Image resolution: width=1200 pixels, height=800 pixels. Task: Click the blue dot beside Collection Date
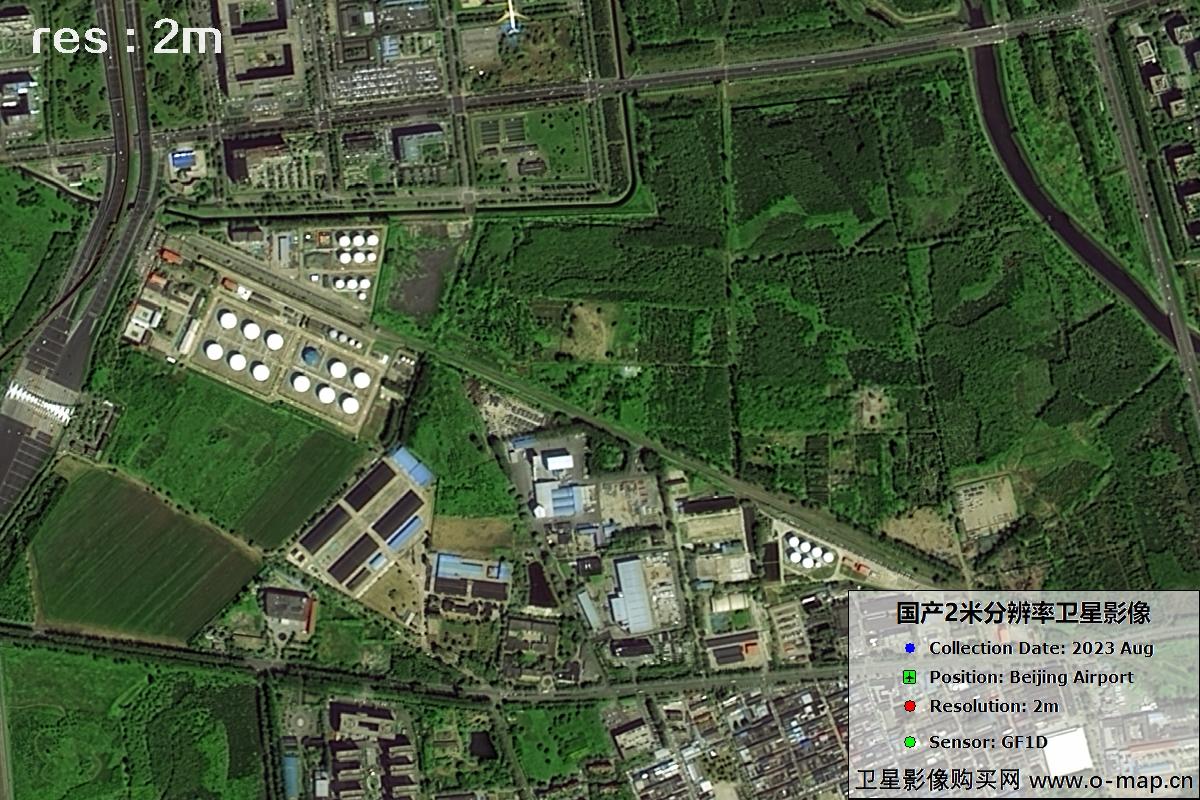coord(909,648)
